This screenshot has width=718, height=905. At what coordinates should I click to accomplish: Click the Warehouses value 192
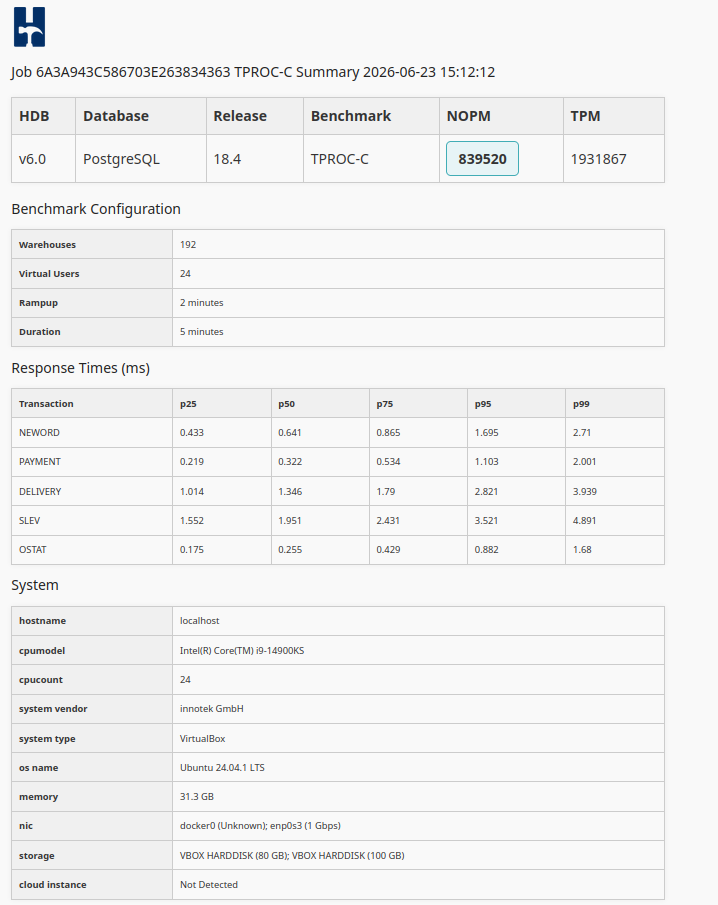click(x=188, y=245)
